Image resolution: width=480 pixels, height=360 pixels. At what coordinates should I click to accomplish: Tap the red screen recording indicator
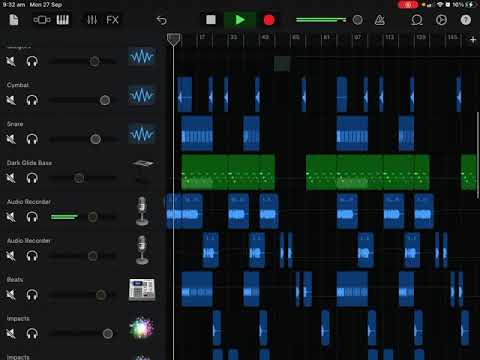coord(408,5)
